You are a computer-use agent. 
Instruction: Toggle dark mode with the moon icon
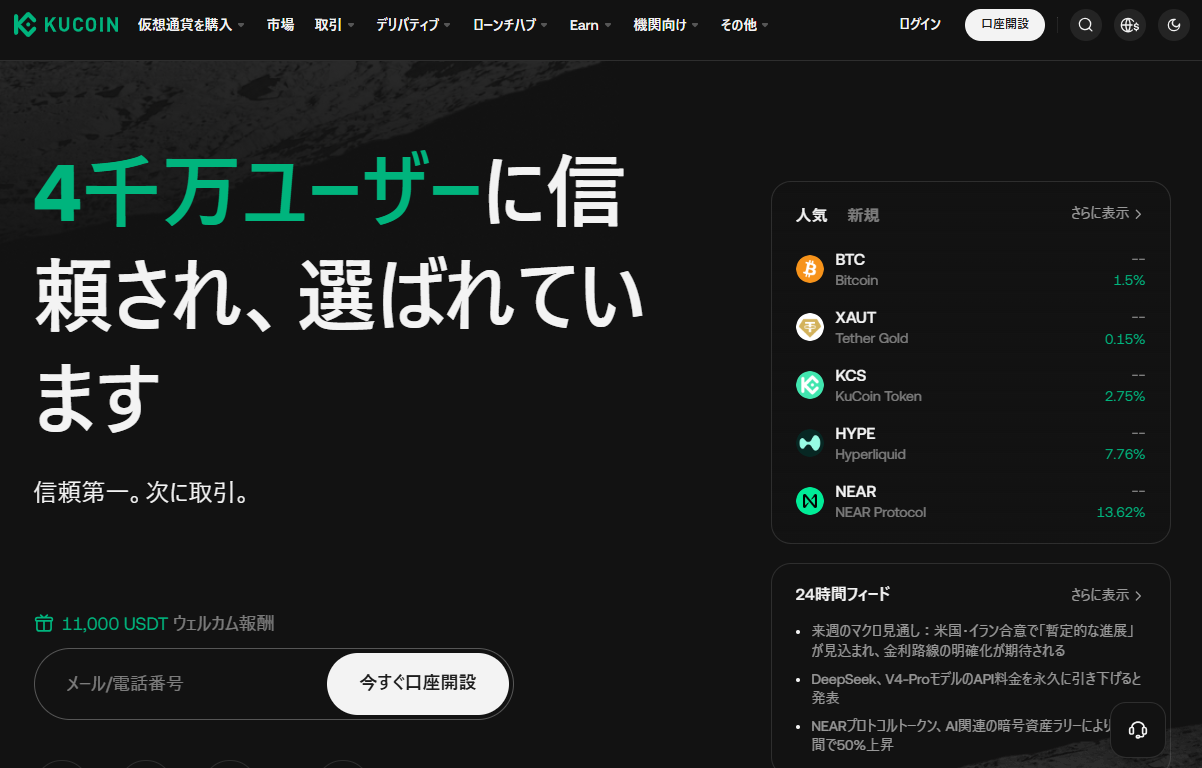(x=1174, y=25)
